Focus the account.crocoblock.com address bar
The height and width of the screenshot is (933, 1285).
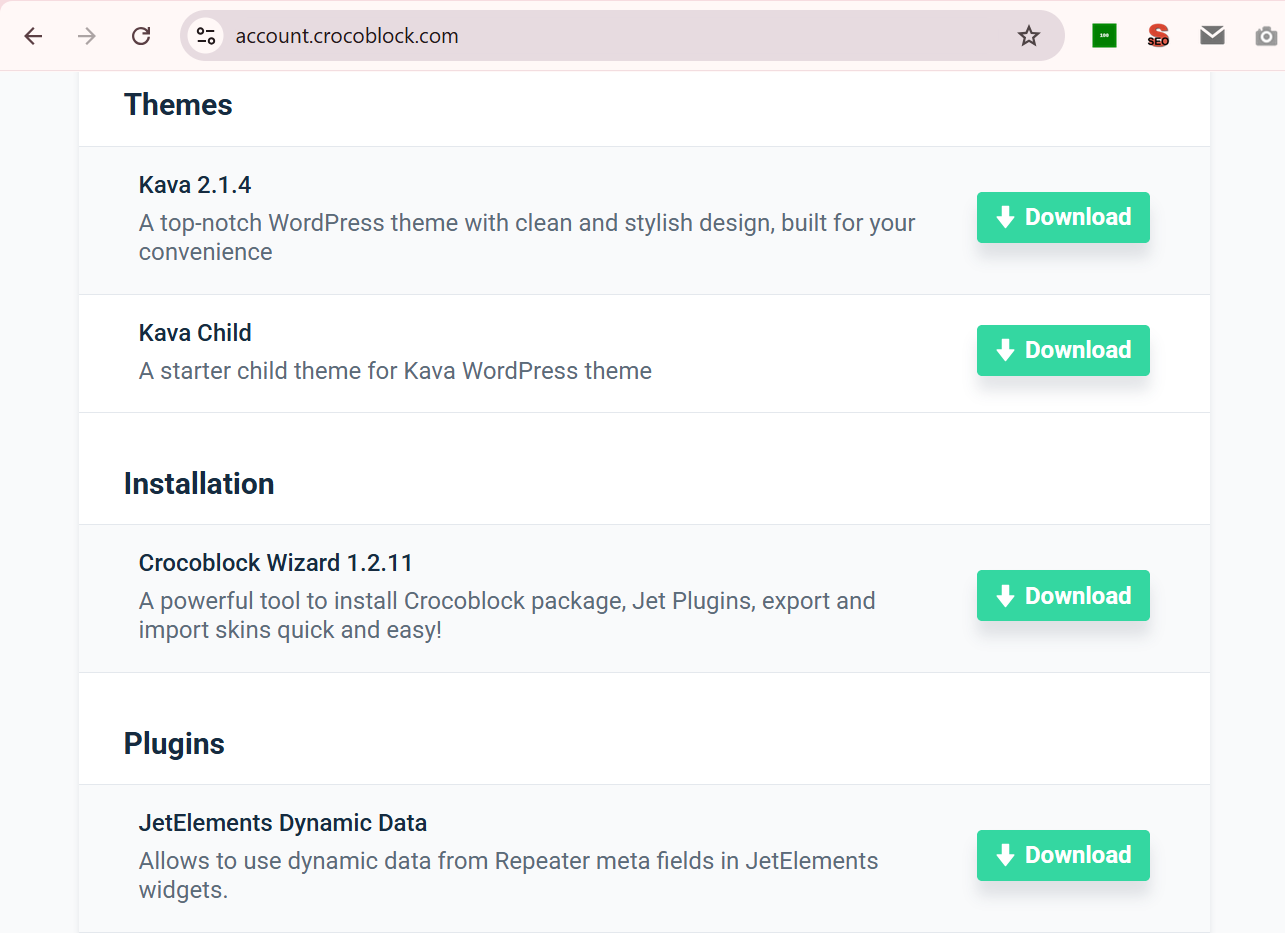click(600, 36)
